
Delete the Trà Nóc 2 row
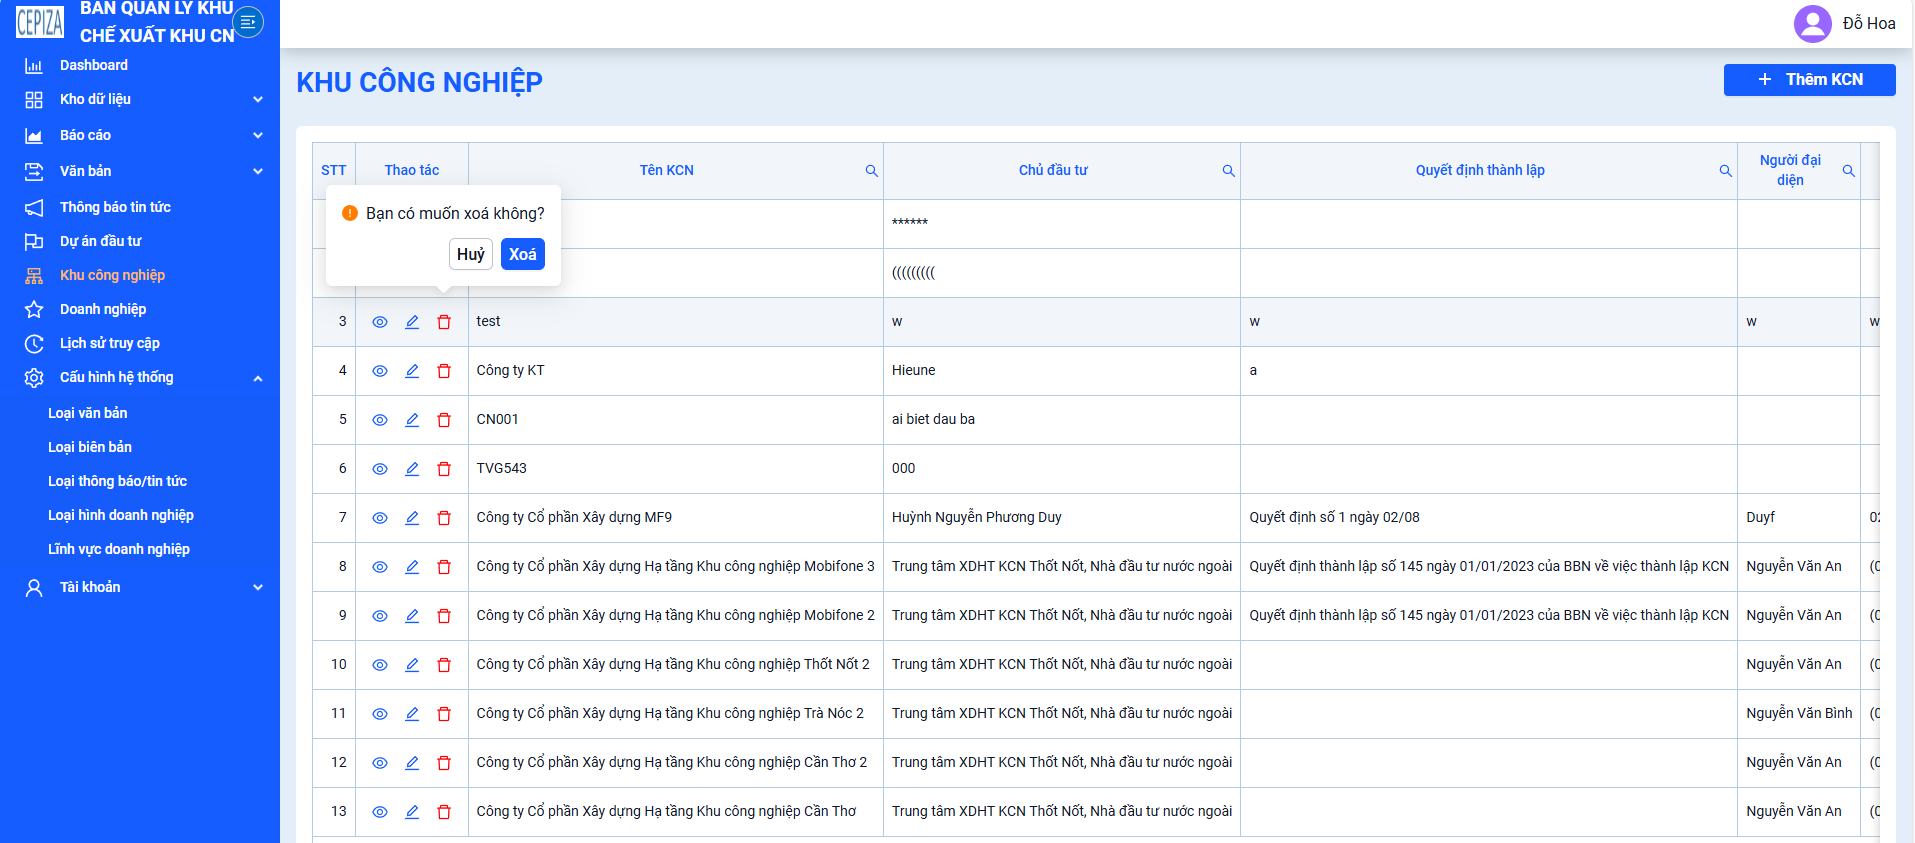click(x=444, y=714)
